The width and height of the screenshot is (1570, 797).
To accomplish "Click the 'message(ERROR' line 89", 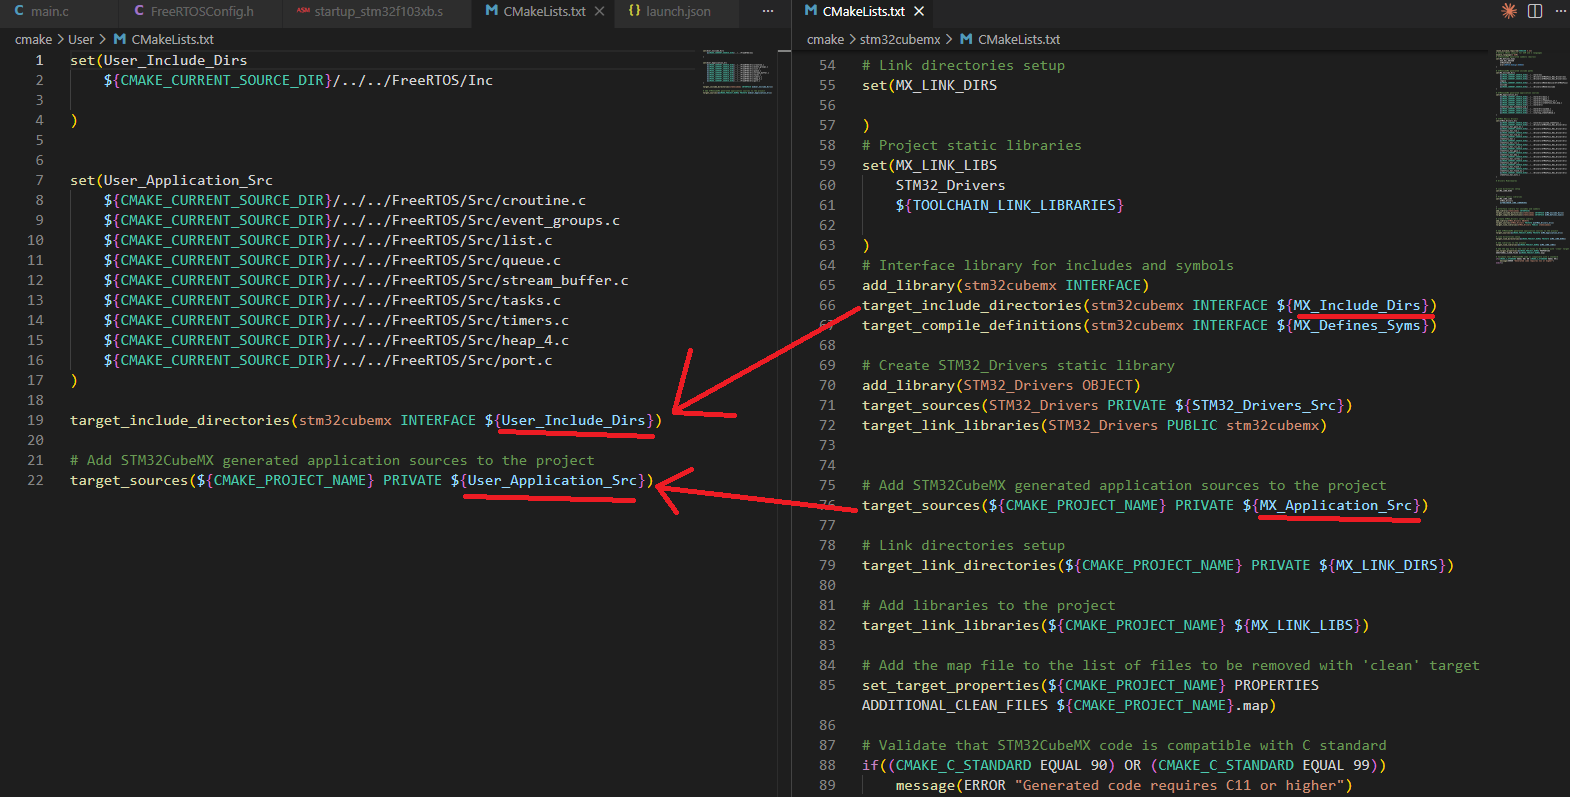I will click(1124, 785).
